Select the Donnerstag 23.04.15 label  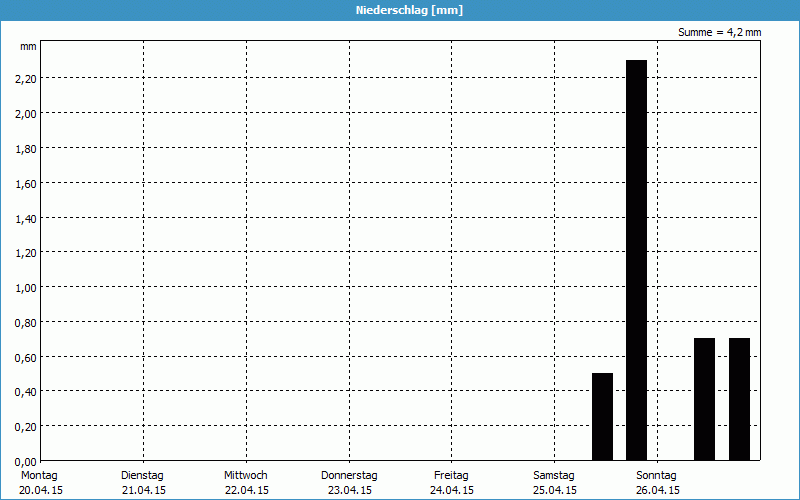point(349,482)
